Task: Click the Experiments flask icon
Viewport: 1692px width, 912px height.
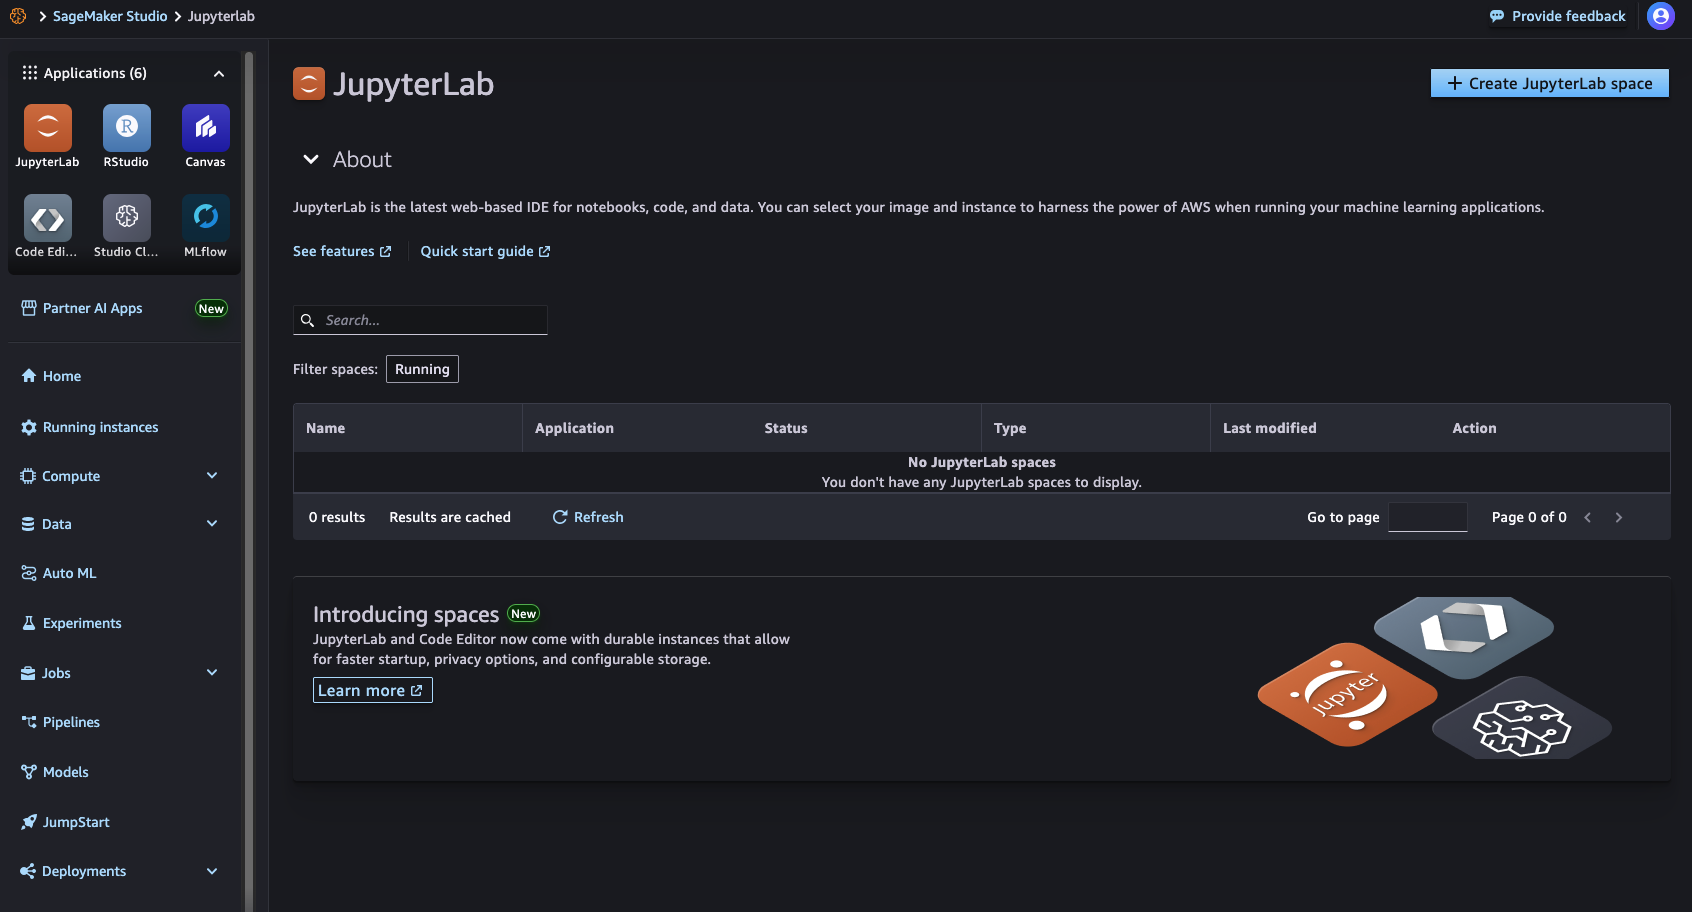Action: (x=29, y=623)
